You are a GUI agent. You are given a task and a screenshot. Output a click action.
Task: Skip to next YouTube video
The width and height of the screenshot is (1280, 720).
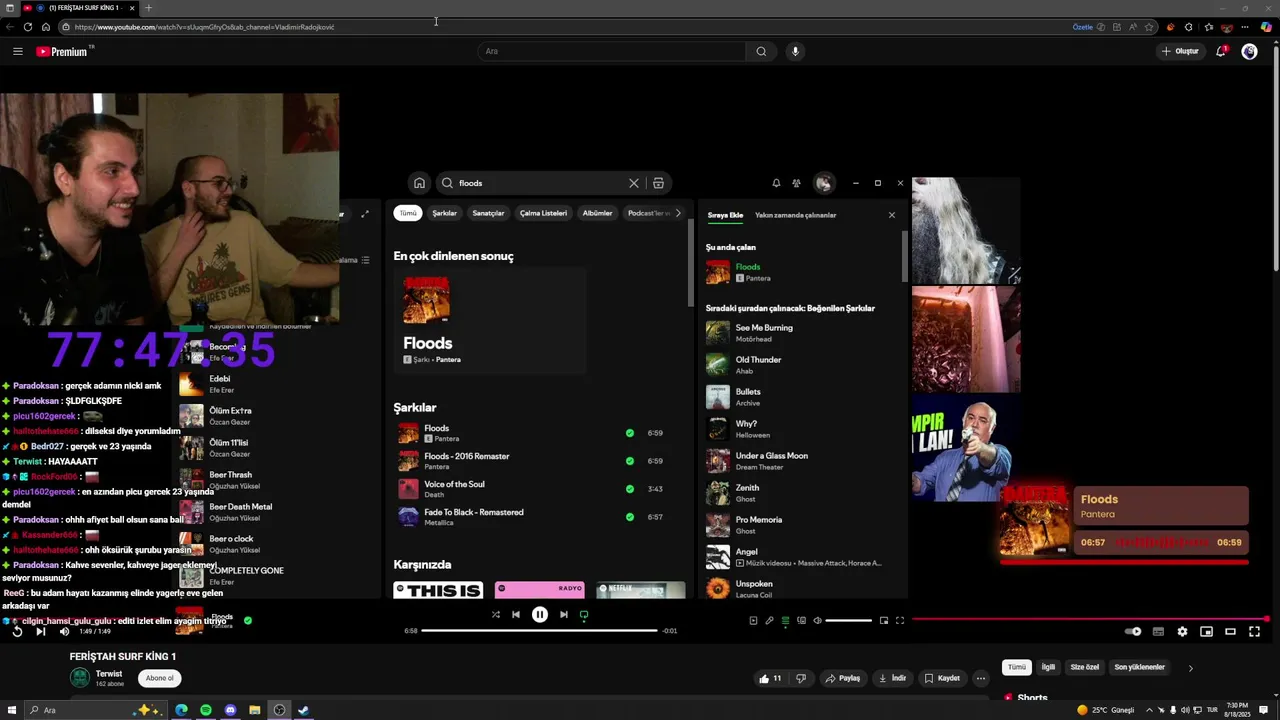(x=40, y=631)
